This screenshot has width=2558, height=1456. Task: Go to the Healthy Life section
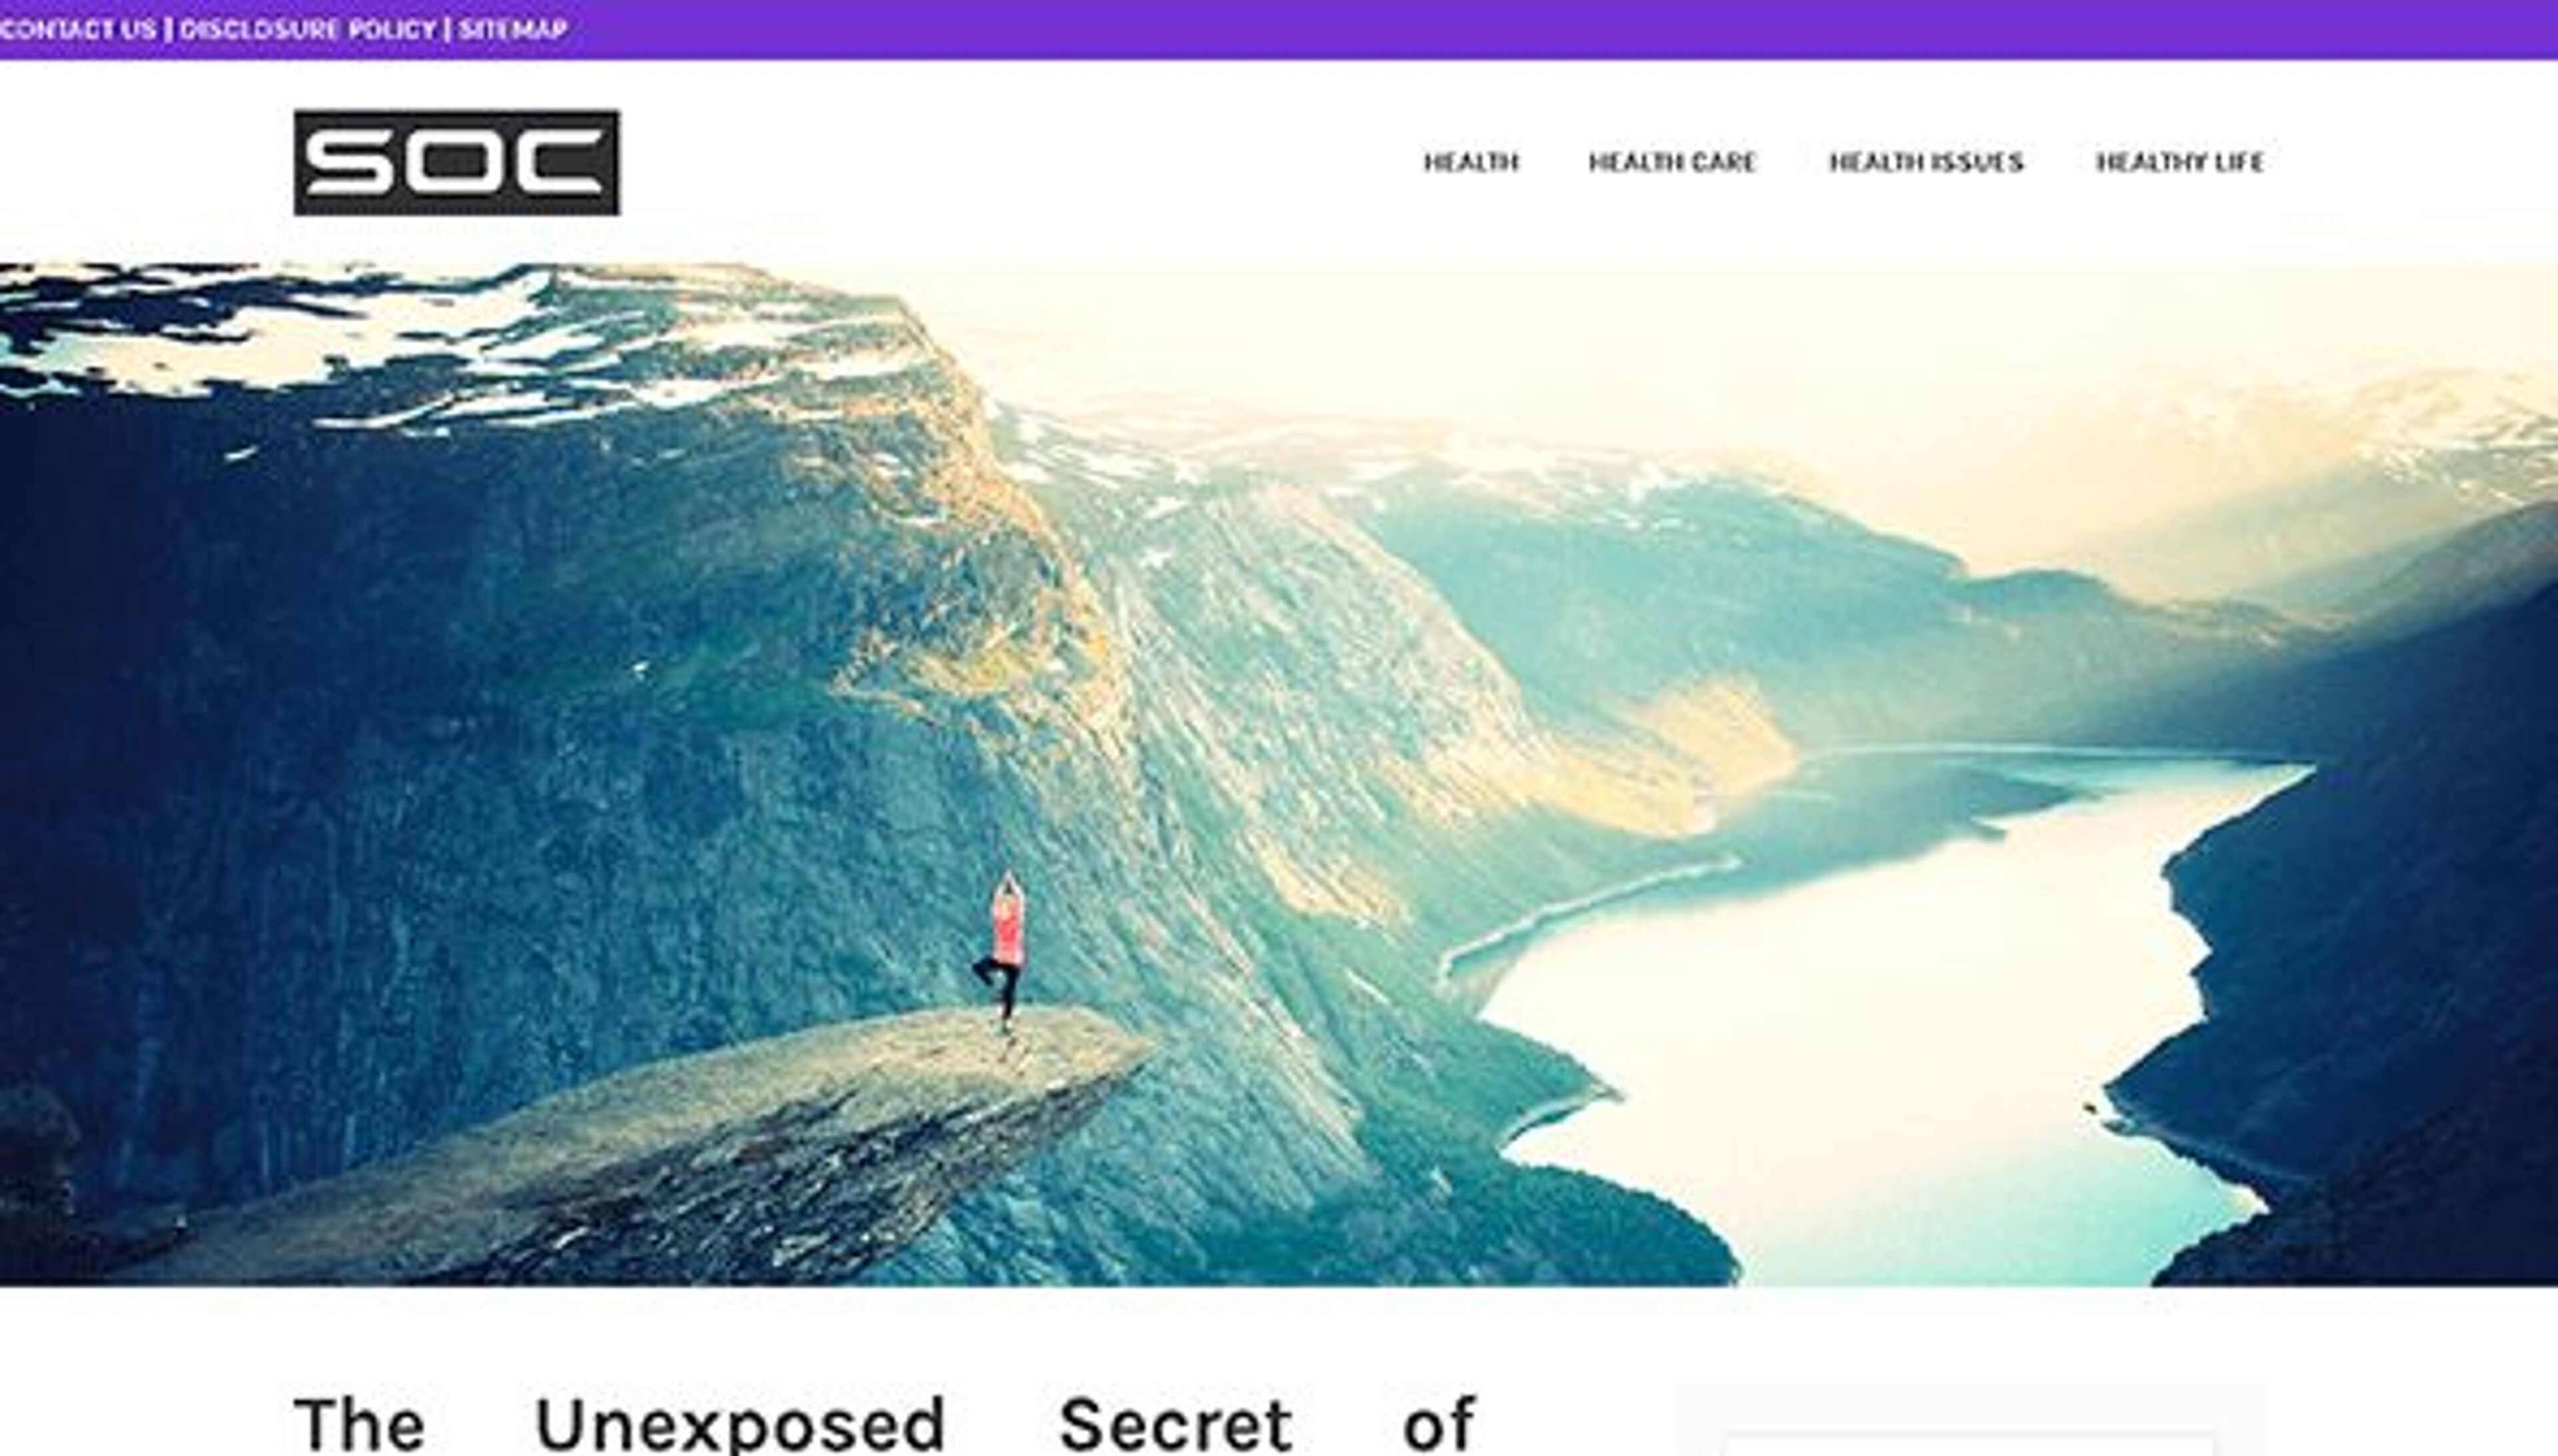coord(2180,162)
